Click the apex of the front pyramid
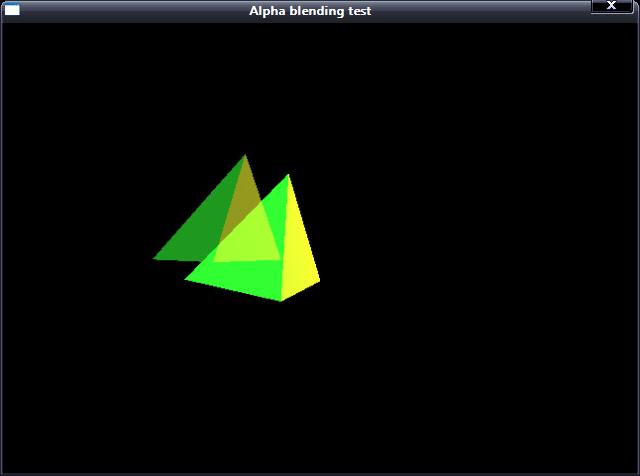 pos(288,175)
